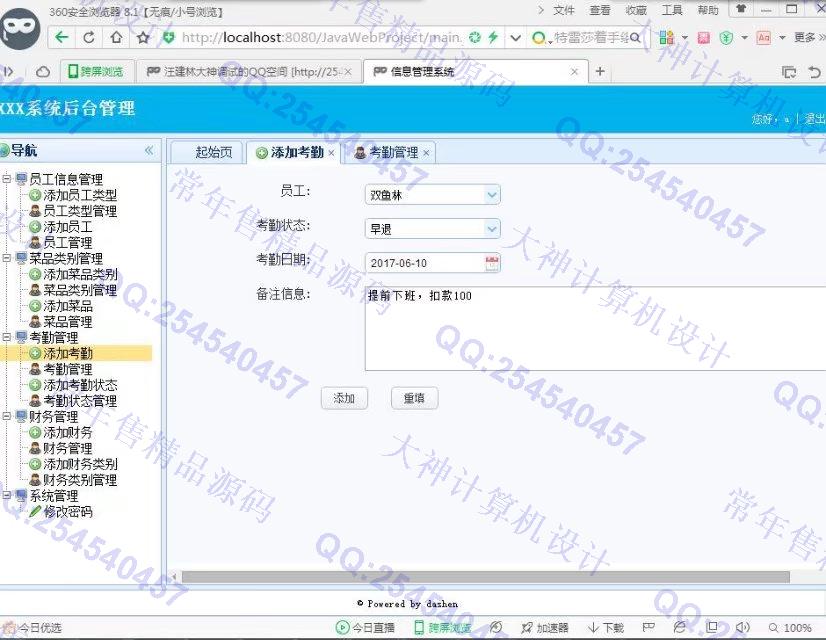Go to browser home page icon

pos(116,37)
